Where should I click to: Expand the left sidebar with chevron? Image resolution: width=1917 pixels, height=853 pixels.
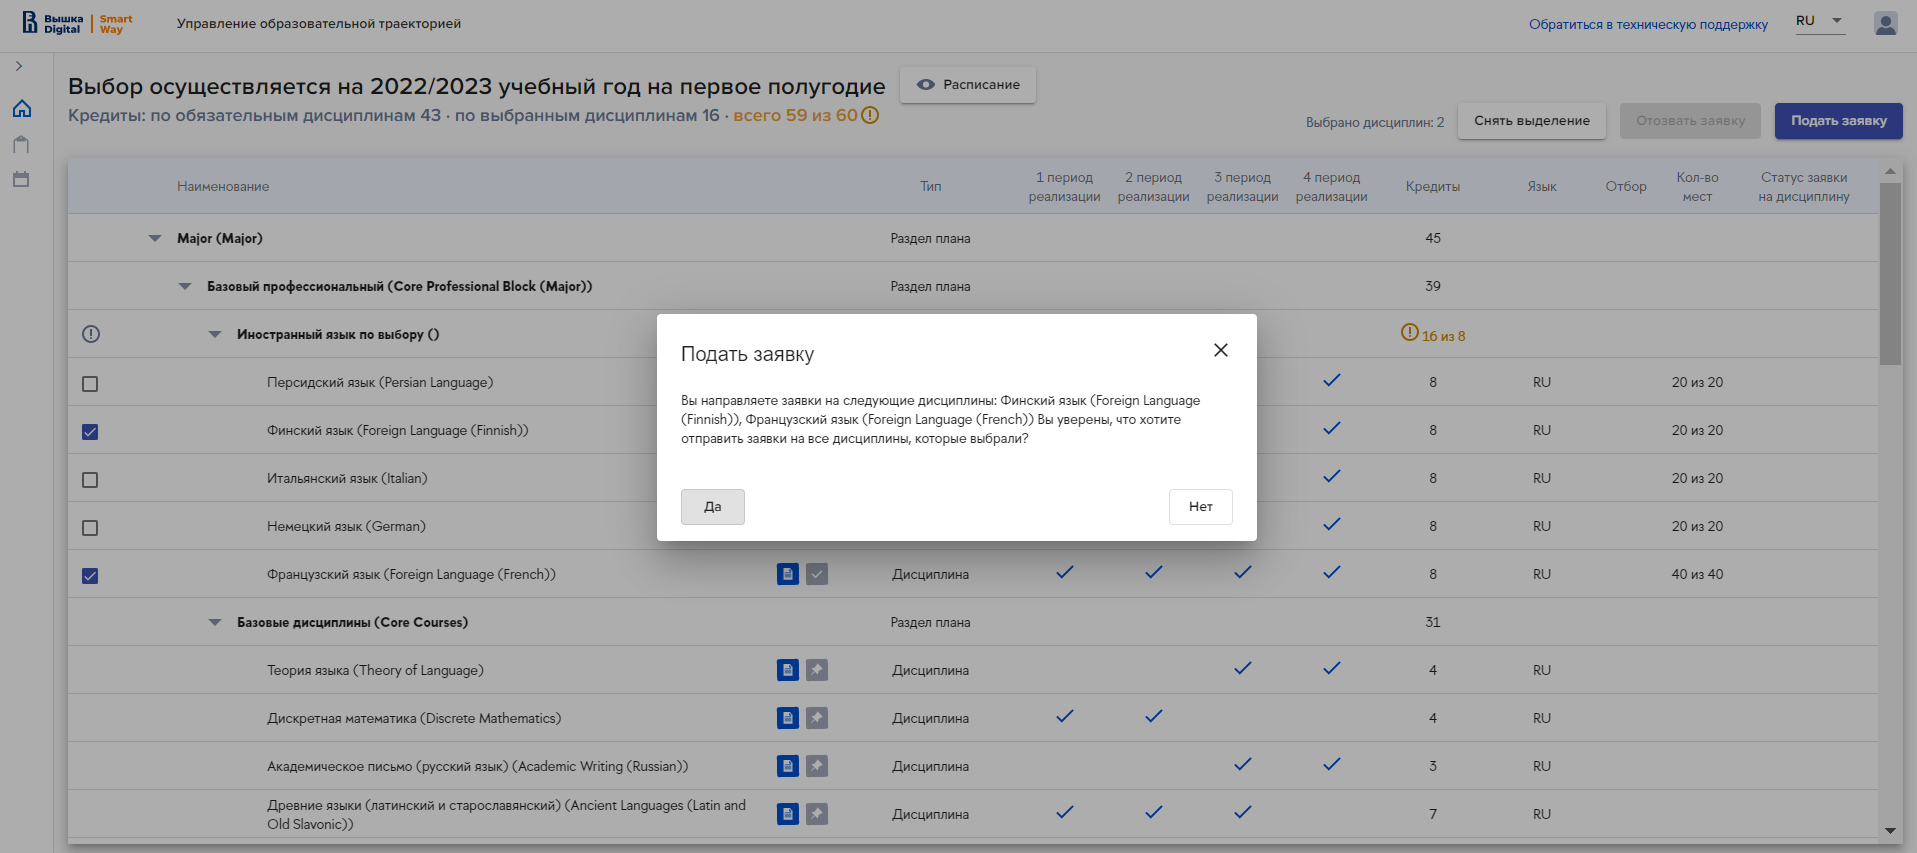(19, 66)
